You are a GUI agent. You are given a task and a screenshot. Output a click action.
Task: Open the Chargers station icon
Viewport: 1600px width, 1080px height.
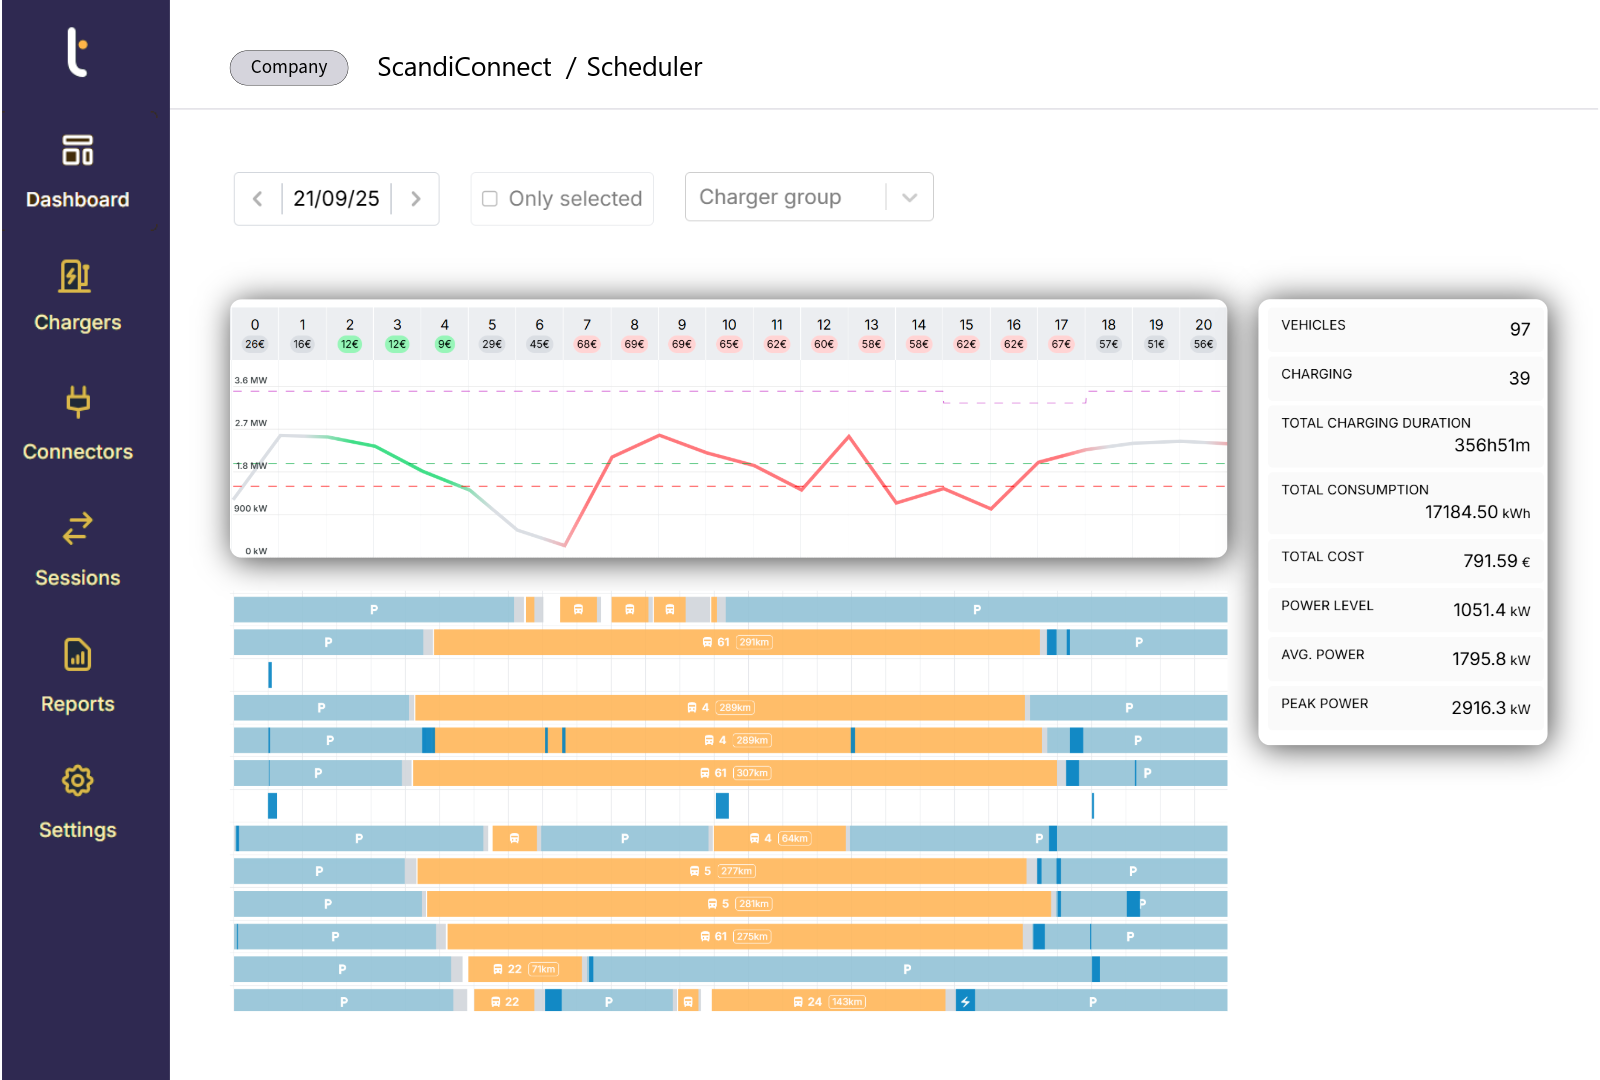pyautogui.click(x=77, y=276)
